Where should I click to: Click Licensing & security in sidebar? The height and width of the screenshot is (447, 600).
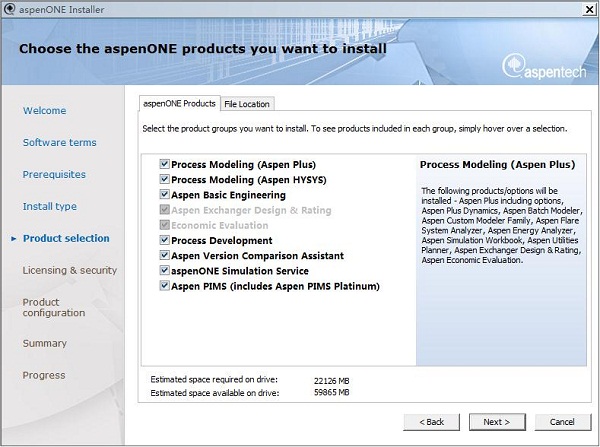tap(70, 270)
